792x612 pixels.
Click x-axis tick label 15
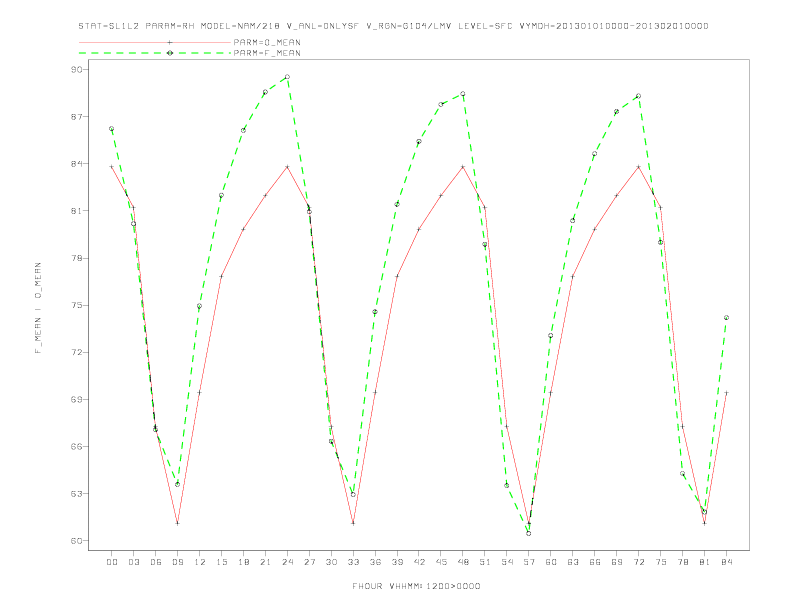(221, 562)
